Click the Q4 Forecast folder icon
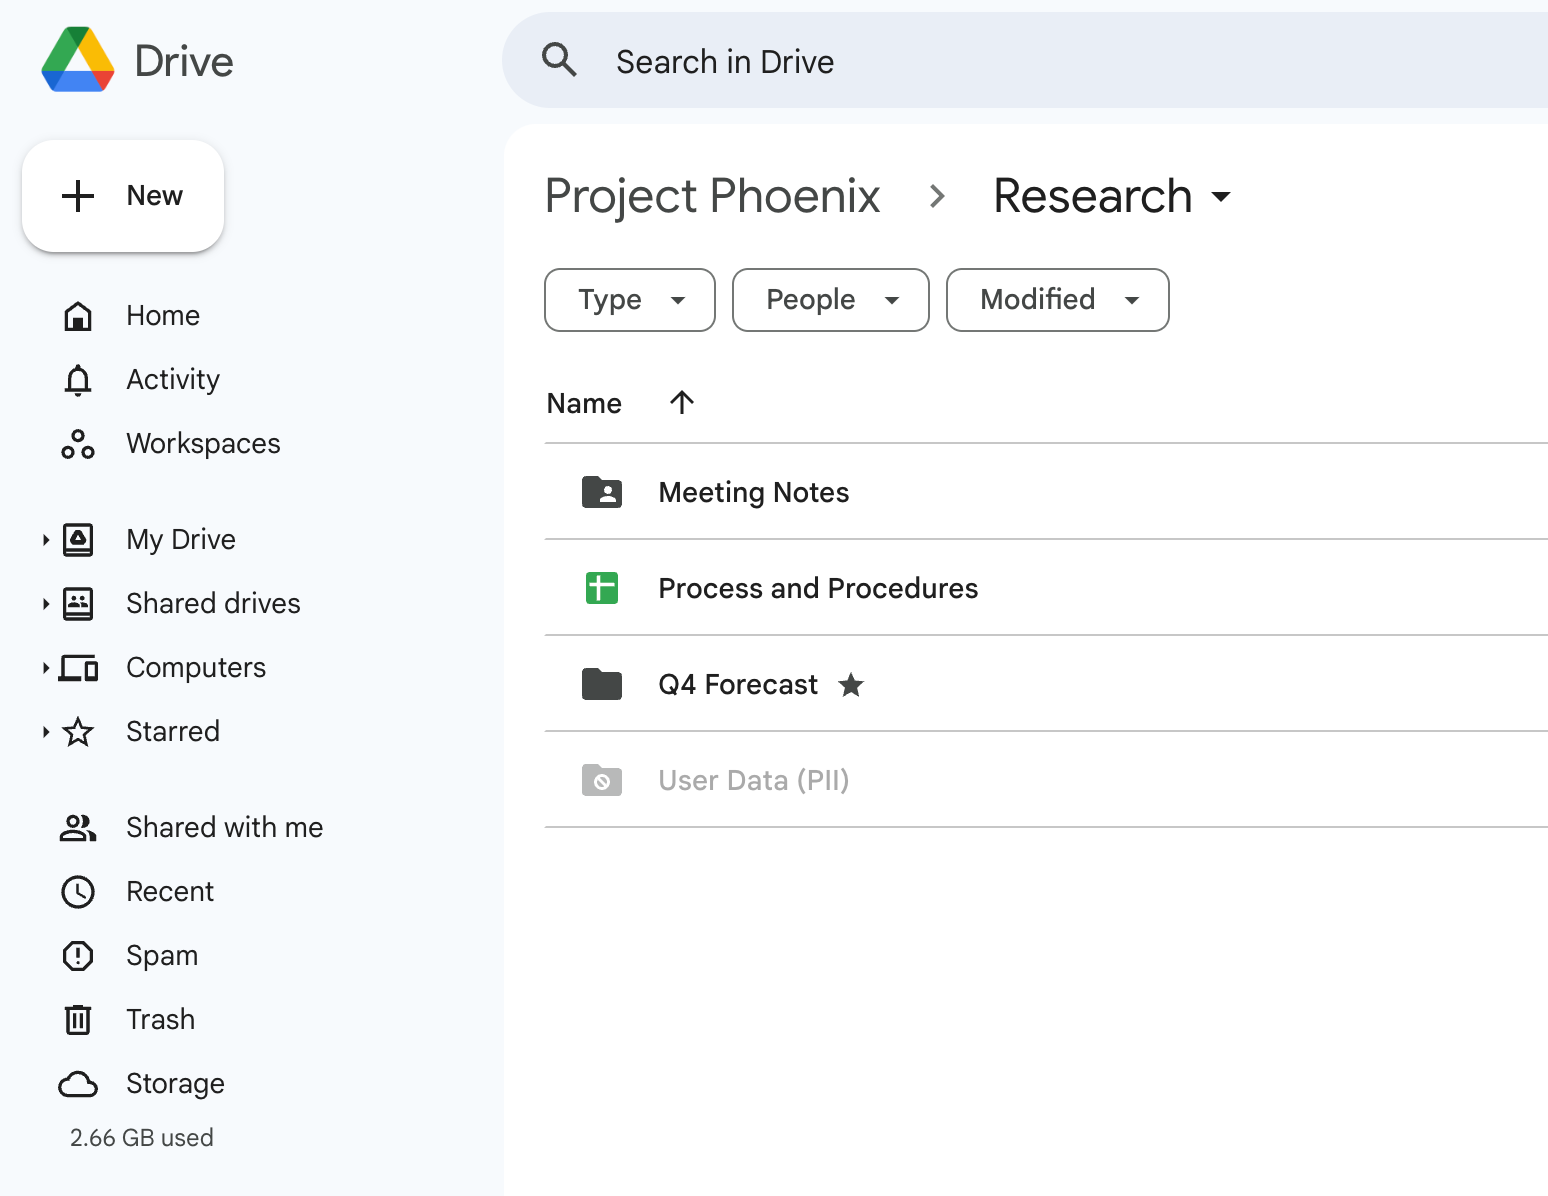The image size is (1548, 1196). pos(602,684)
